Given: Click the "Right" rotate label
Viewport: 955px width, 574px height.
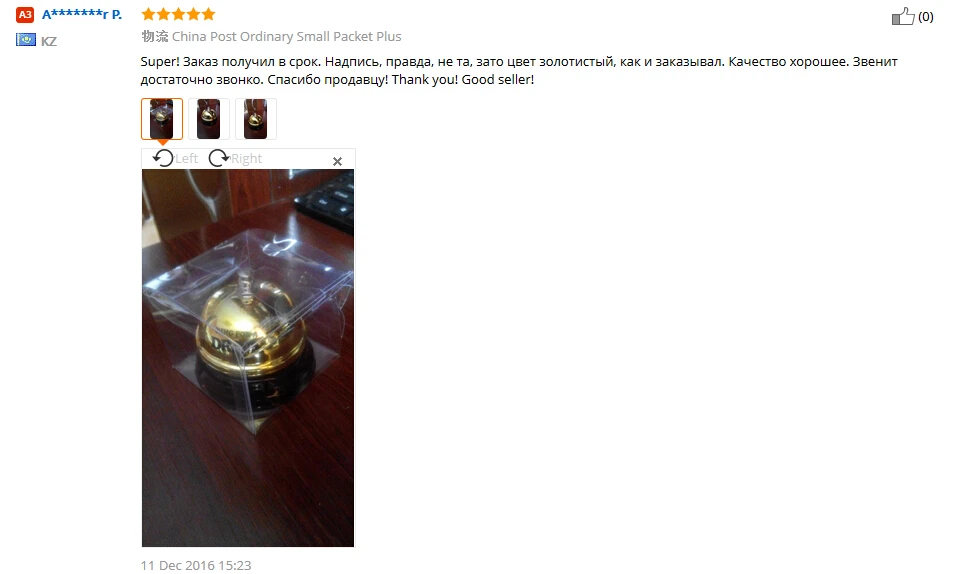Looking at the screenshot, I should (247, 158).
